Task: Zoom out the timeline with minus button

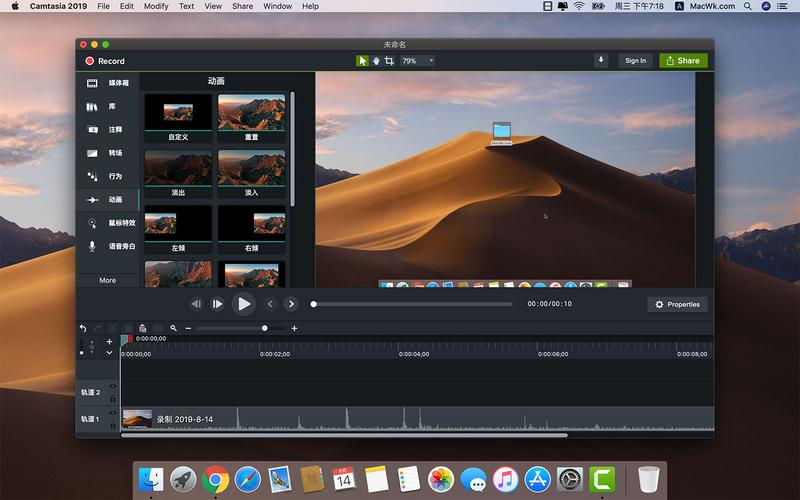Action: (x=188, y=328)
